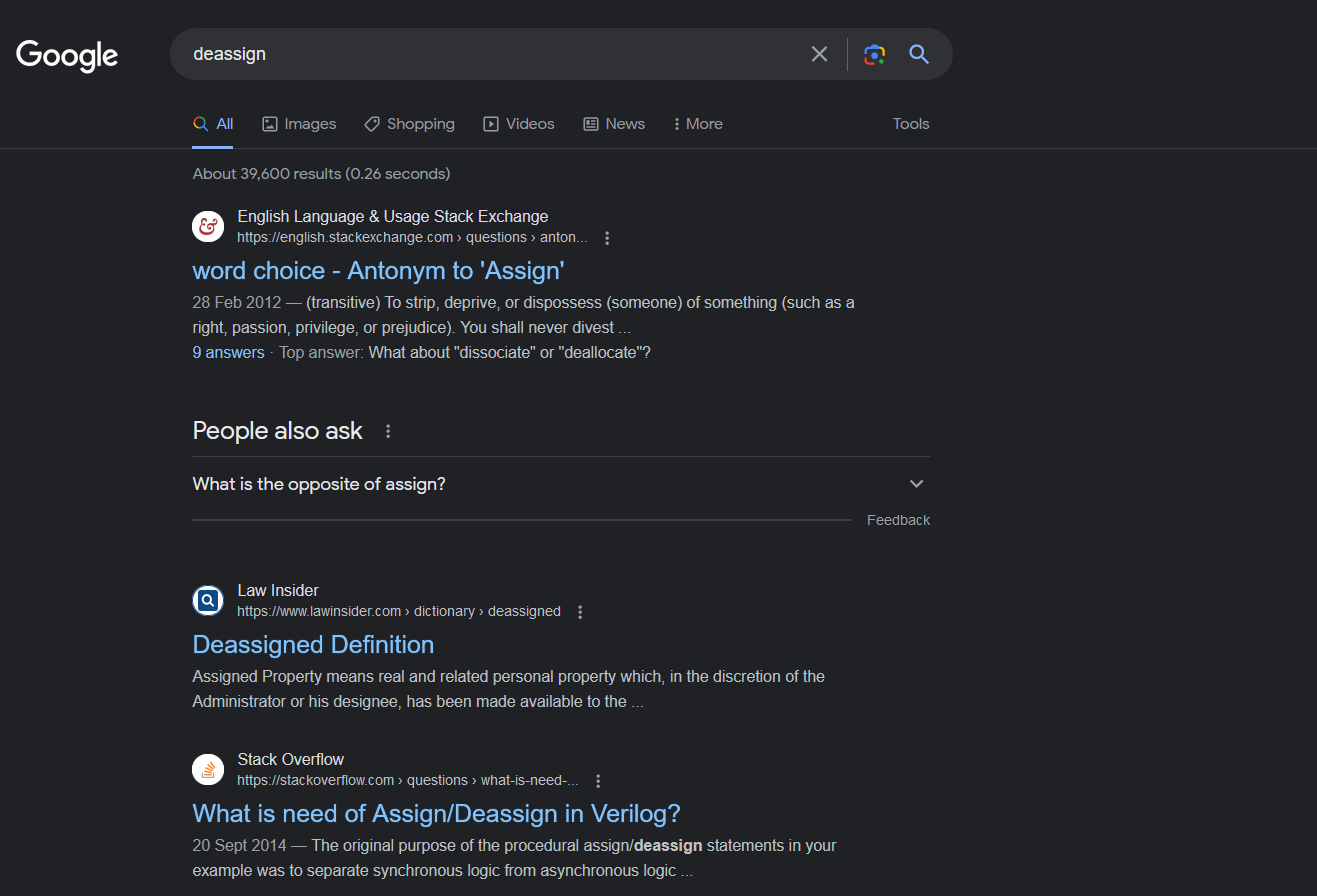The image size is (1317, 896).
Task: Click the Google logo
Action: (x=67, y=55)
